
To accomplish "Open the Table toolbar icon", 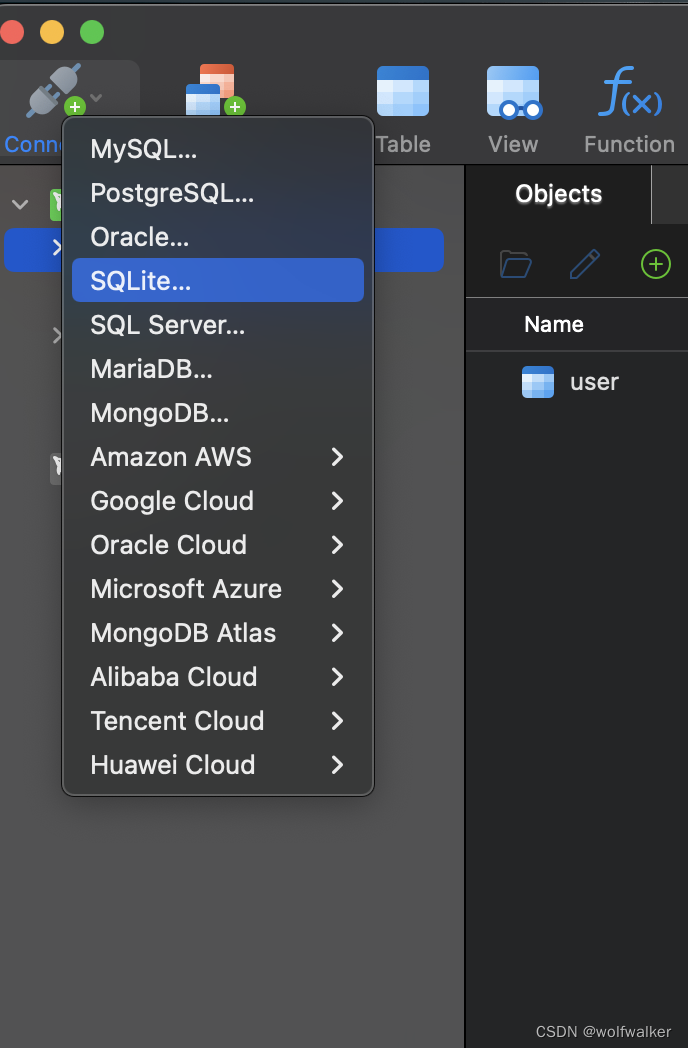I will point(403,92).
